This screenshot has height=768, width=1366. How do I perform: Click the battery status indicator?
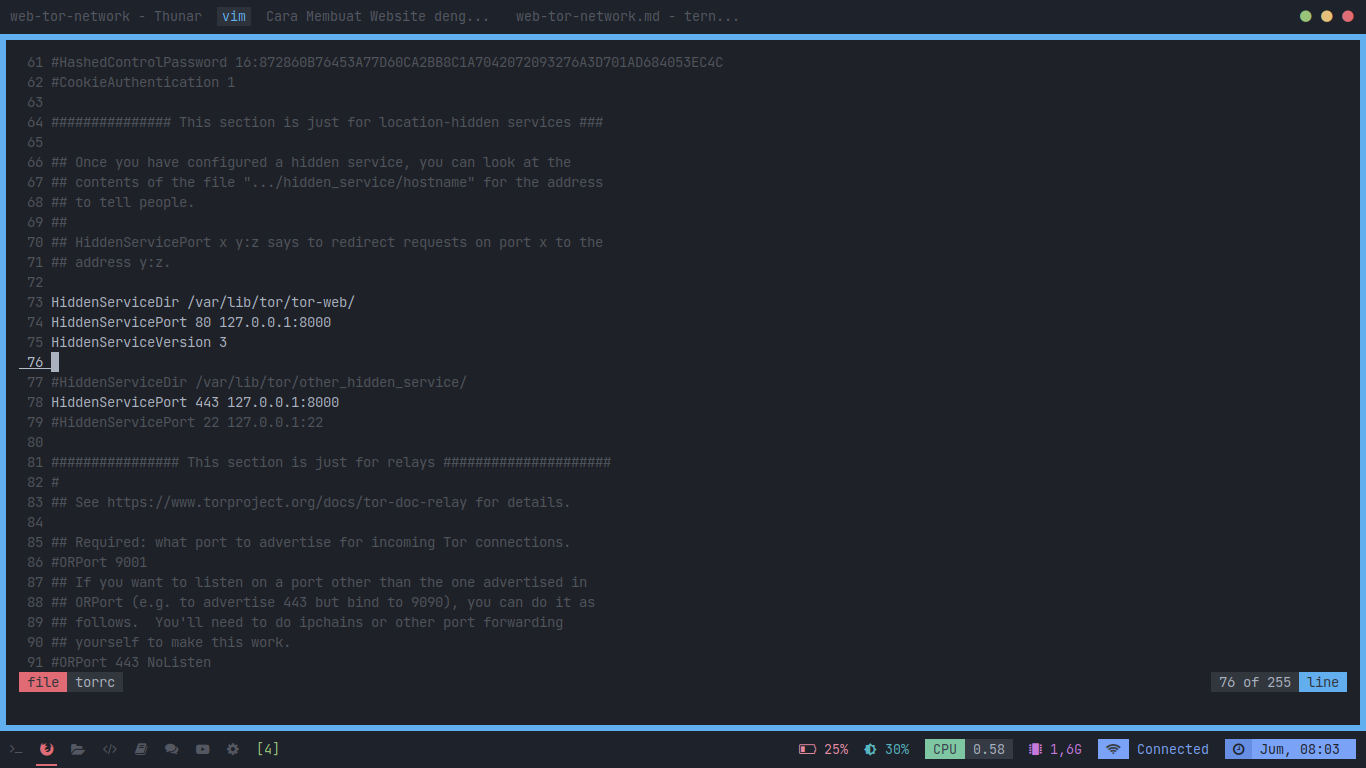(x=823, y=749)
